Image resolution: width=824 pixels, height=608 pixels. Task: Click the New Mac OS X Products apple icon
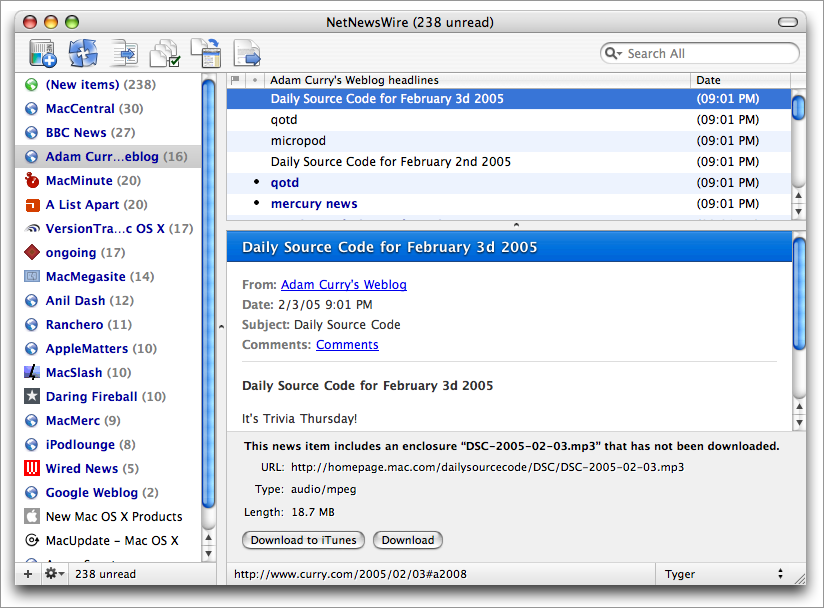point(32,516)
